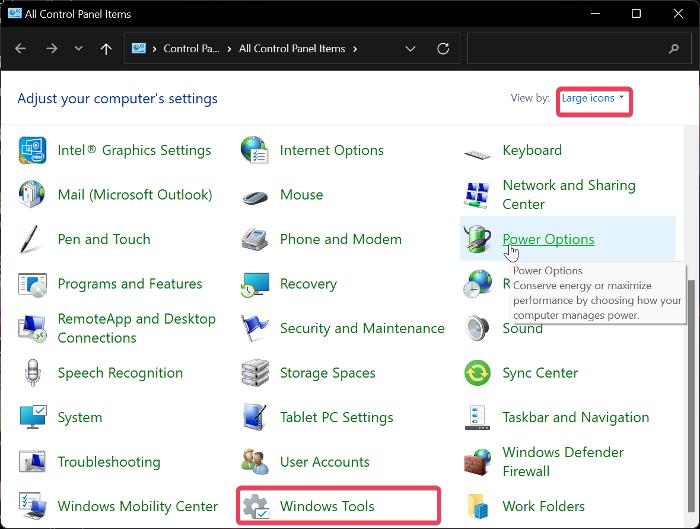Refresh the Control Panel view
Screen dimensions: 700x529
pos(443,49)
